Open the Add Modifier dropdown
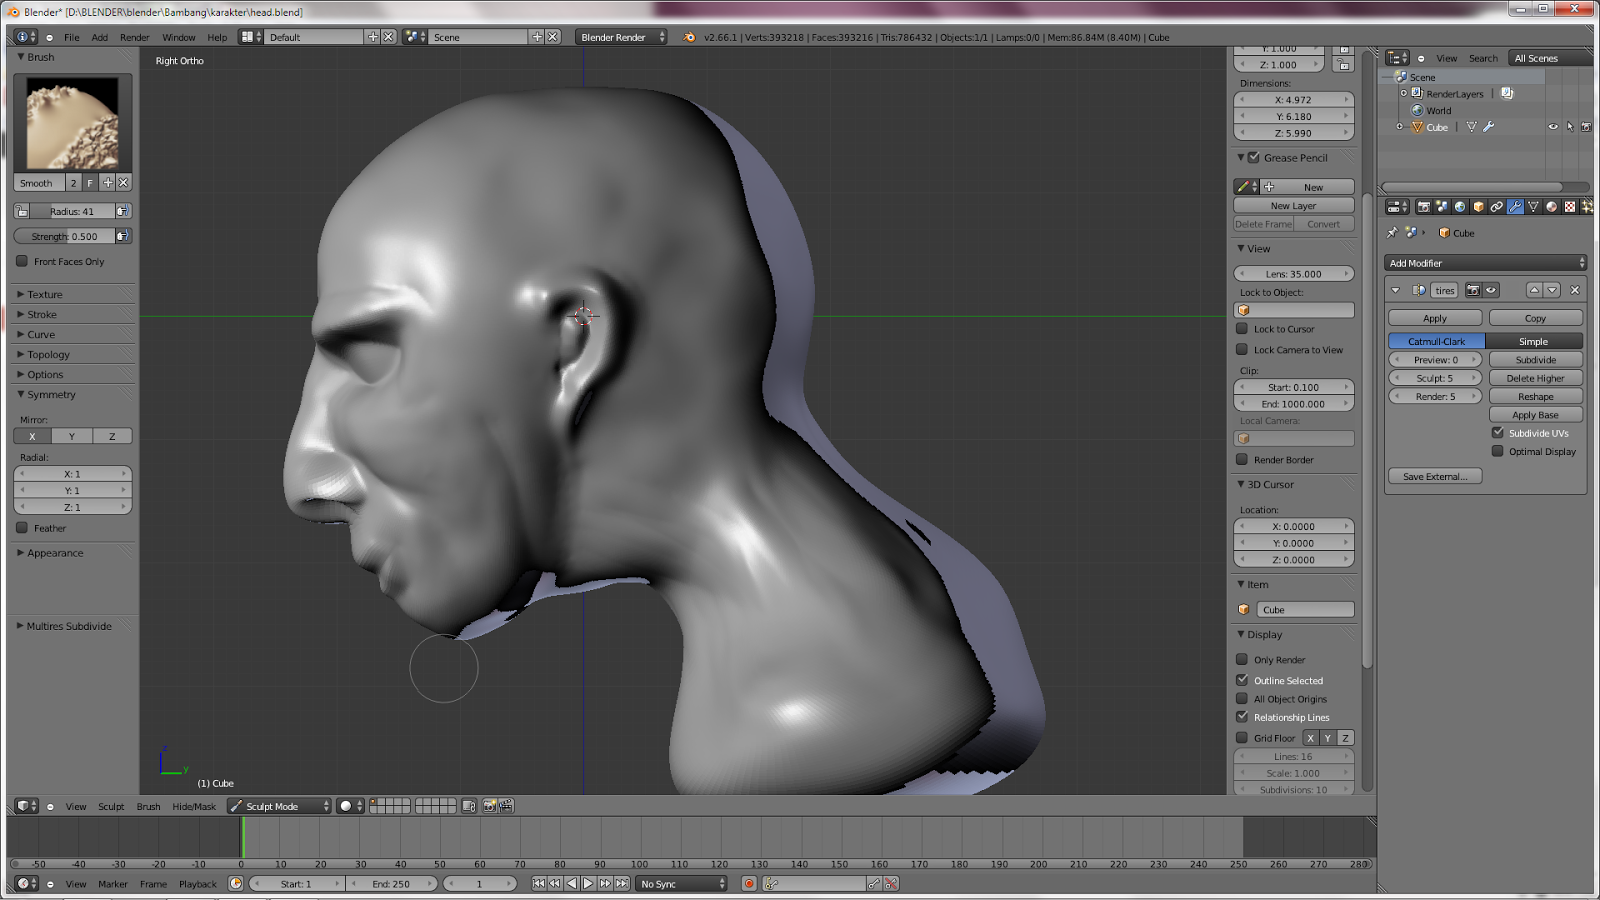1600x900 pixels. point(1485,263)
